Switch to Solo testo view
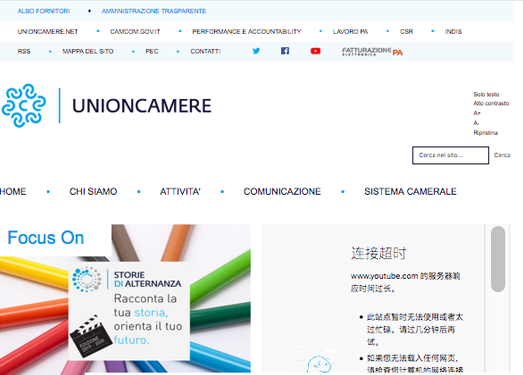 pyautogui.click(x=486, y=94)
